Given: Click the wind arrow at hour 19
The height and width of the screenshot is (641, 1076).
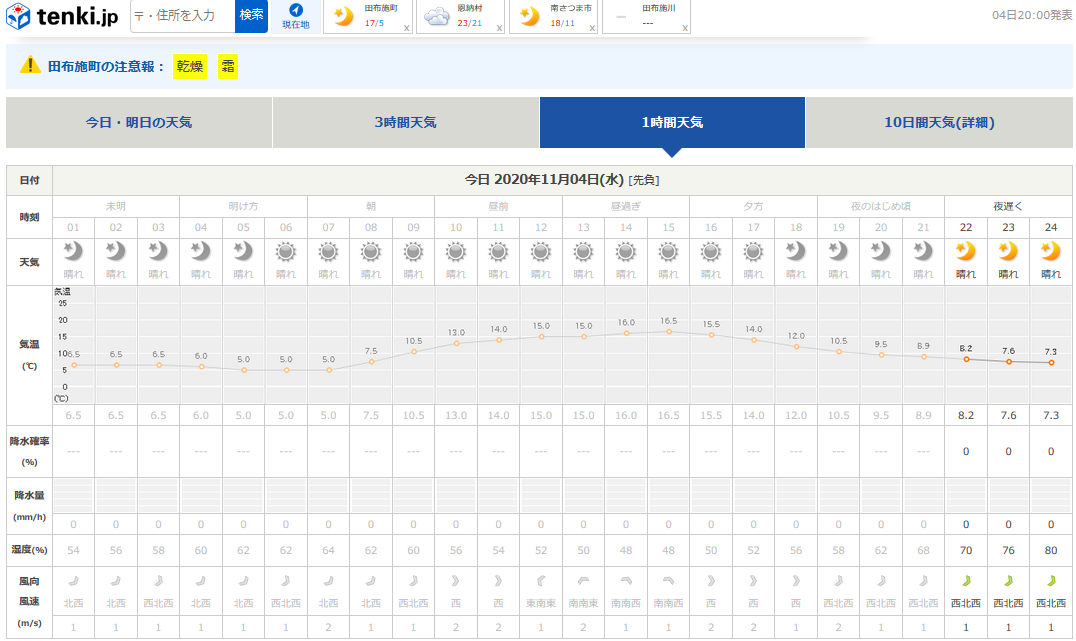Looking at the screenshot, I should pyautogui.click(x=839, y=581).
